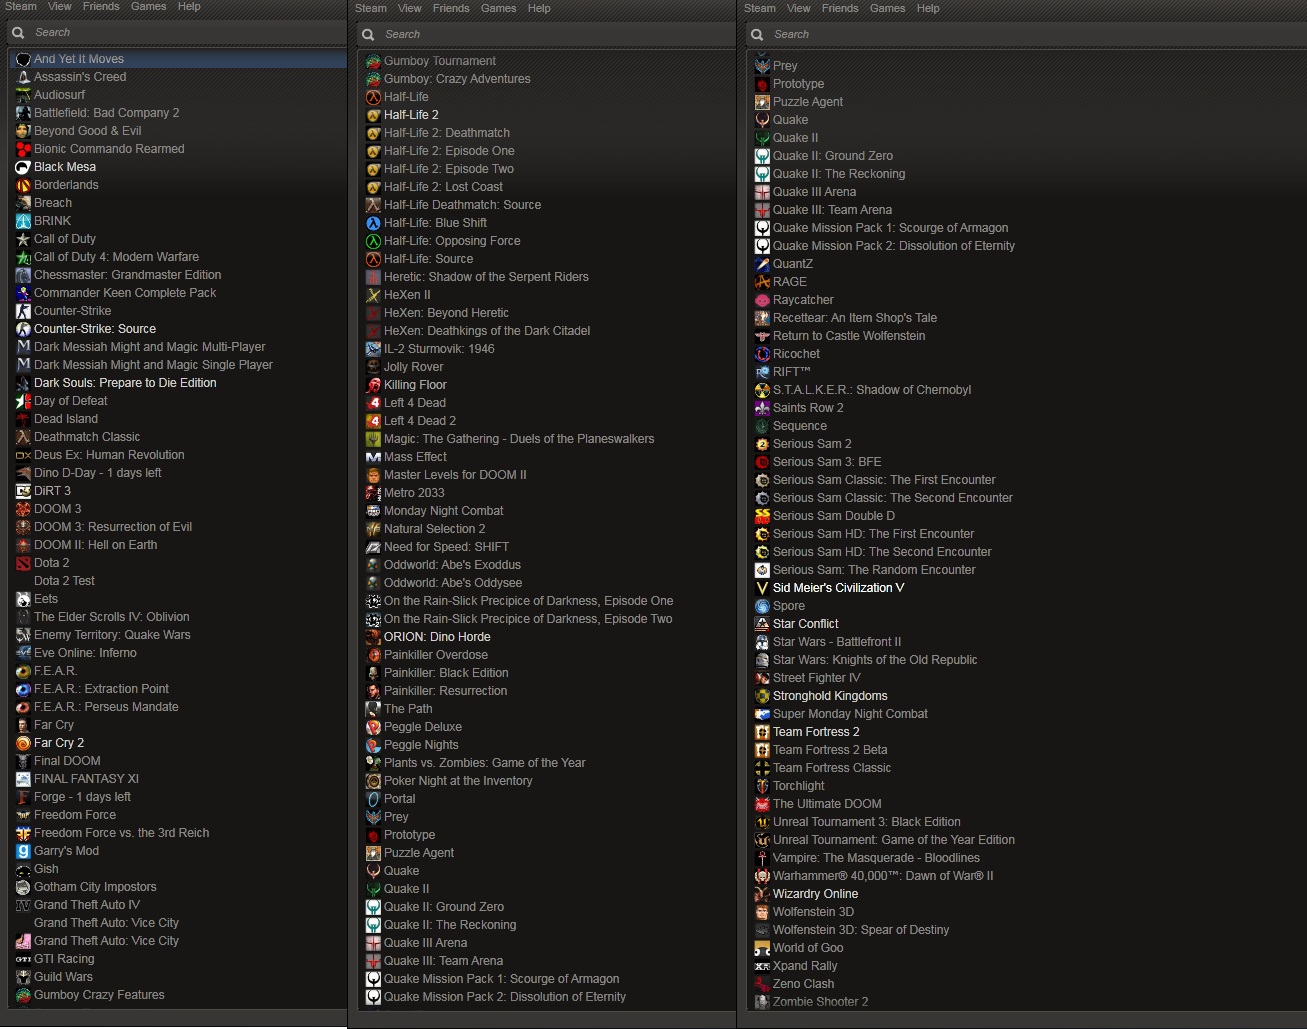Select Painkiller: Black Edition

pos(446,673)
